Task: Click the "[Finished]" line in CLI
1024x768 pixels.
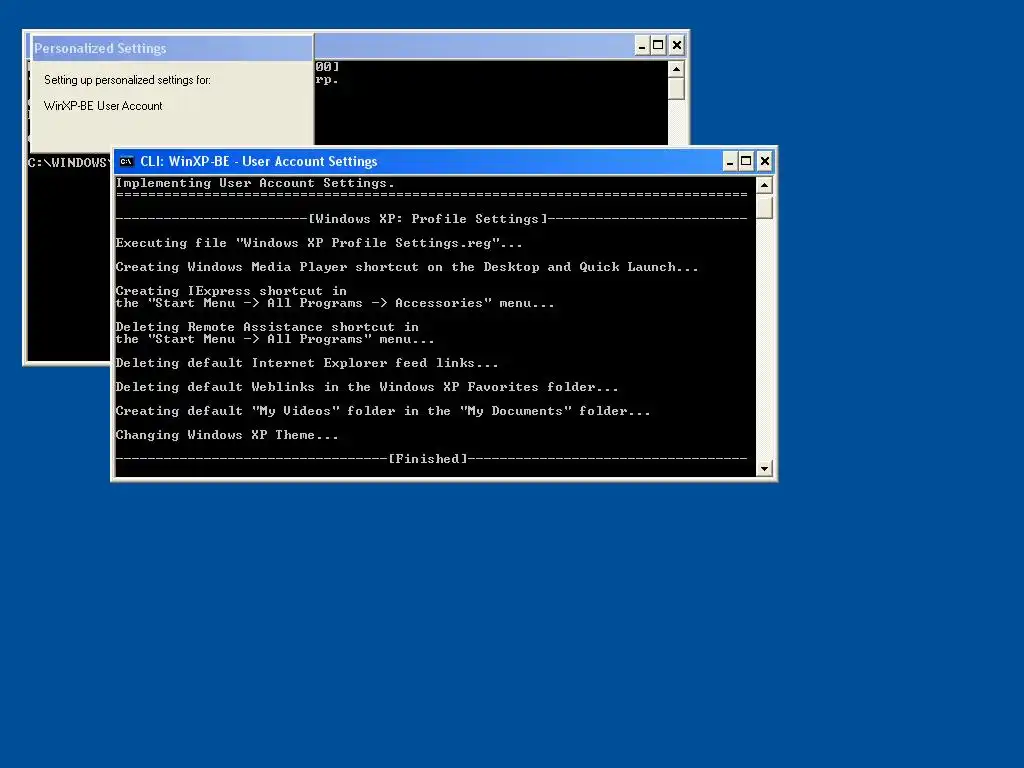Action: point(431,459)
